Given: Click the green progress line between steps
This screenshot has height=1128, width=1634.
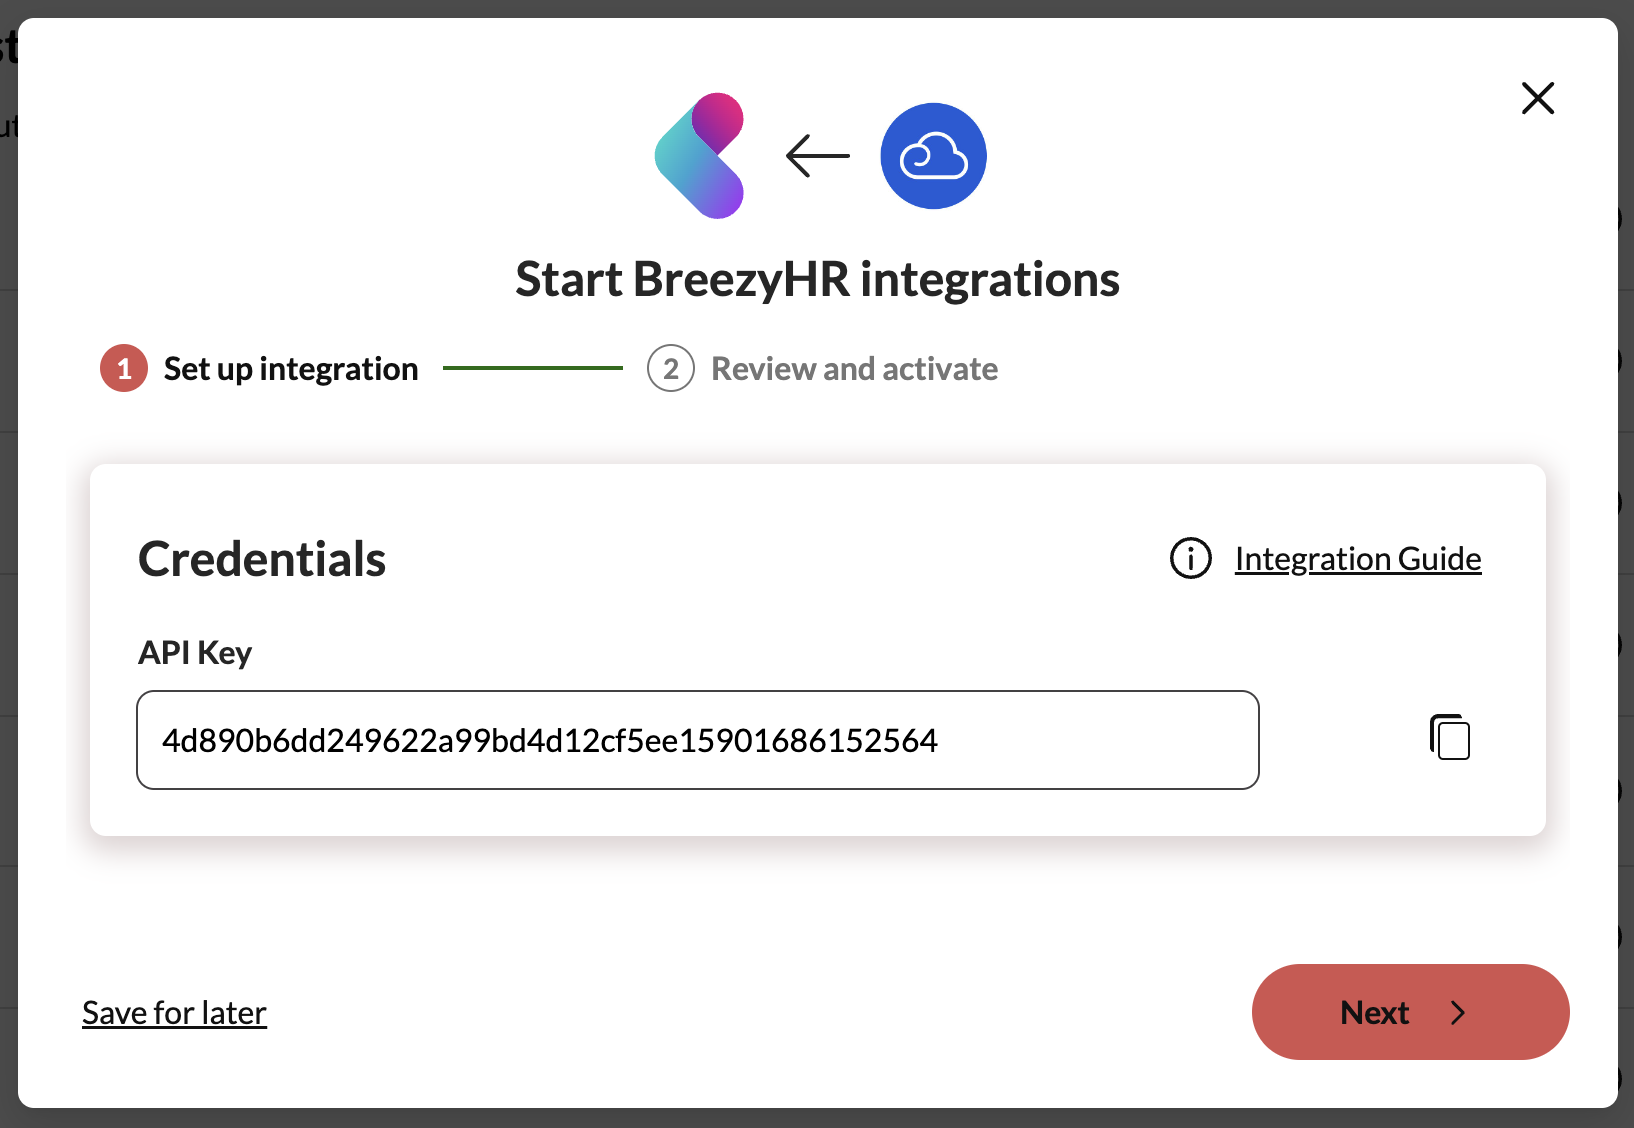Looking at the screenshot, I should (532, 368).
